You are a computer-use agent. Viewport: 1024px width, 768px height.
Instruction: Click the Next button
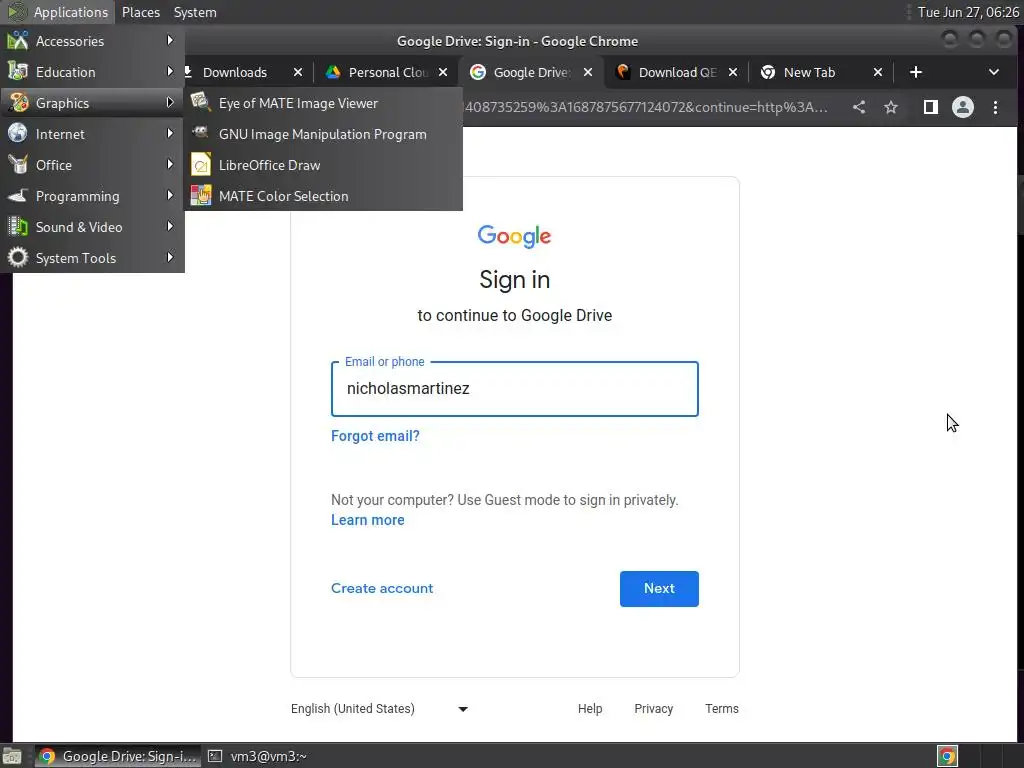click(659, 588)
